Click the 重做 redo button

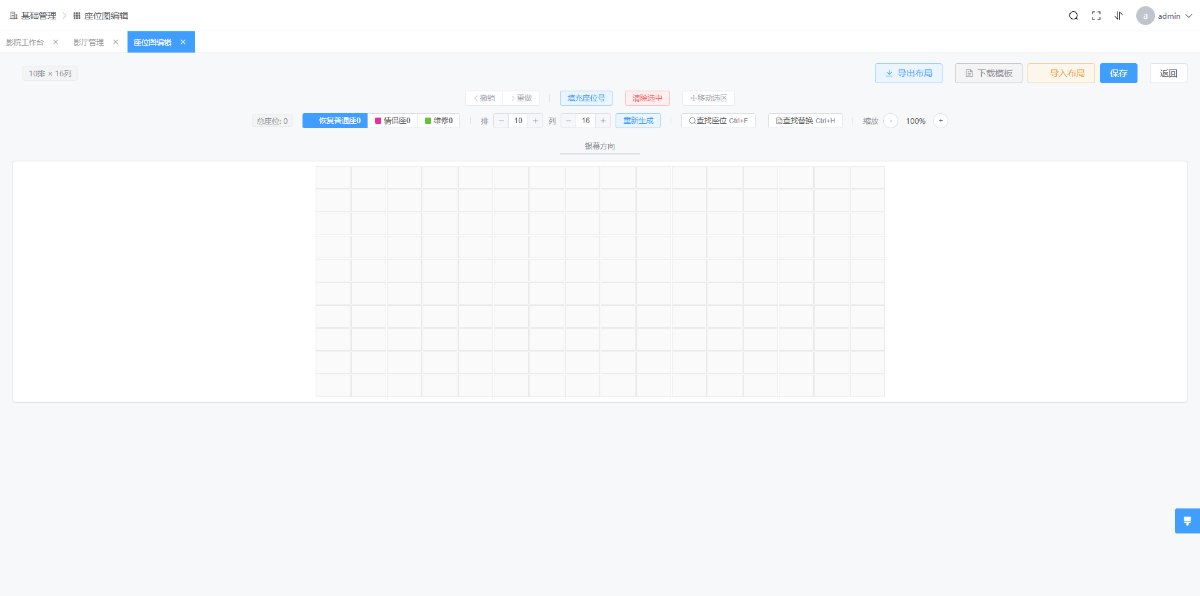coord(522,98)
